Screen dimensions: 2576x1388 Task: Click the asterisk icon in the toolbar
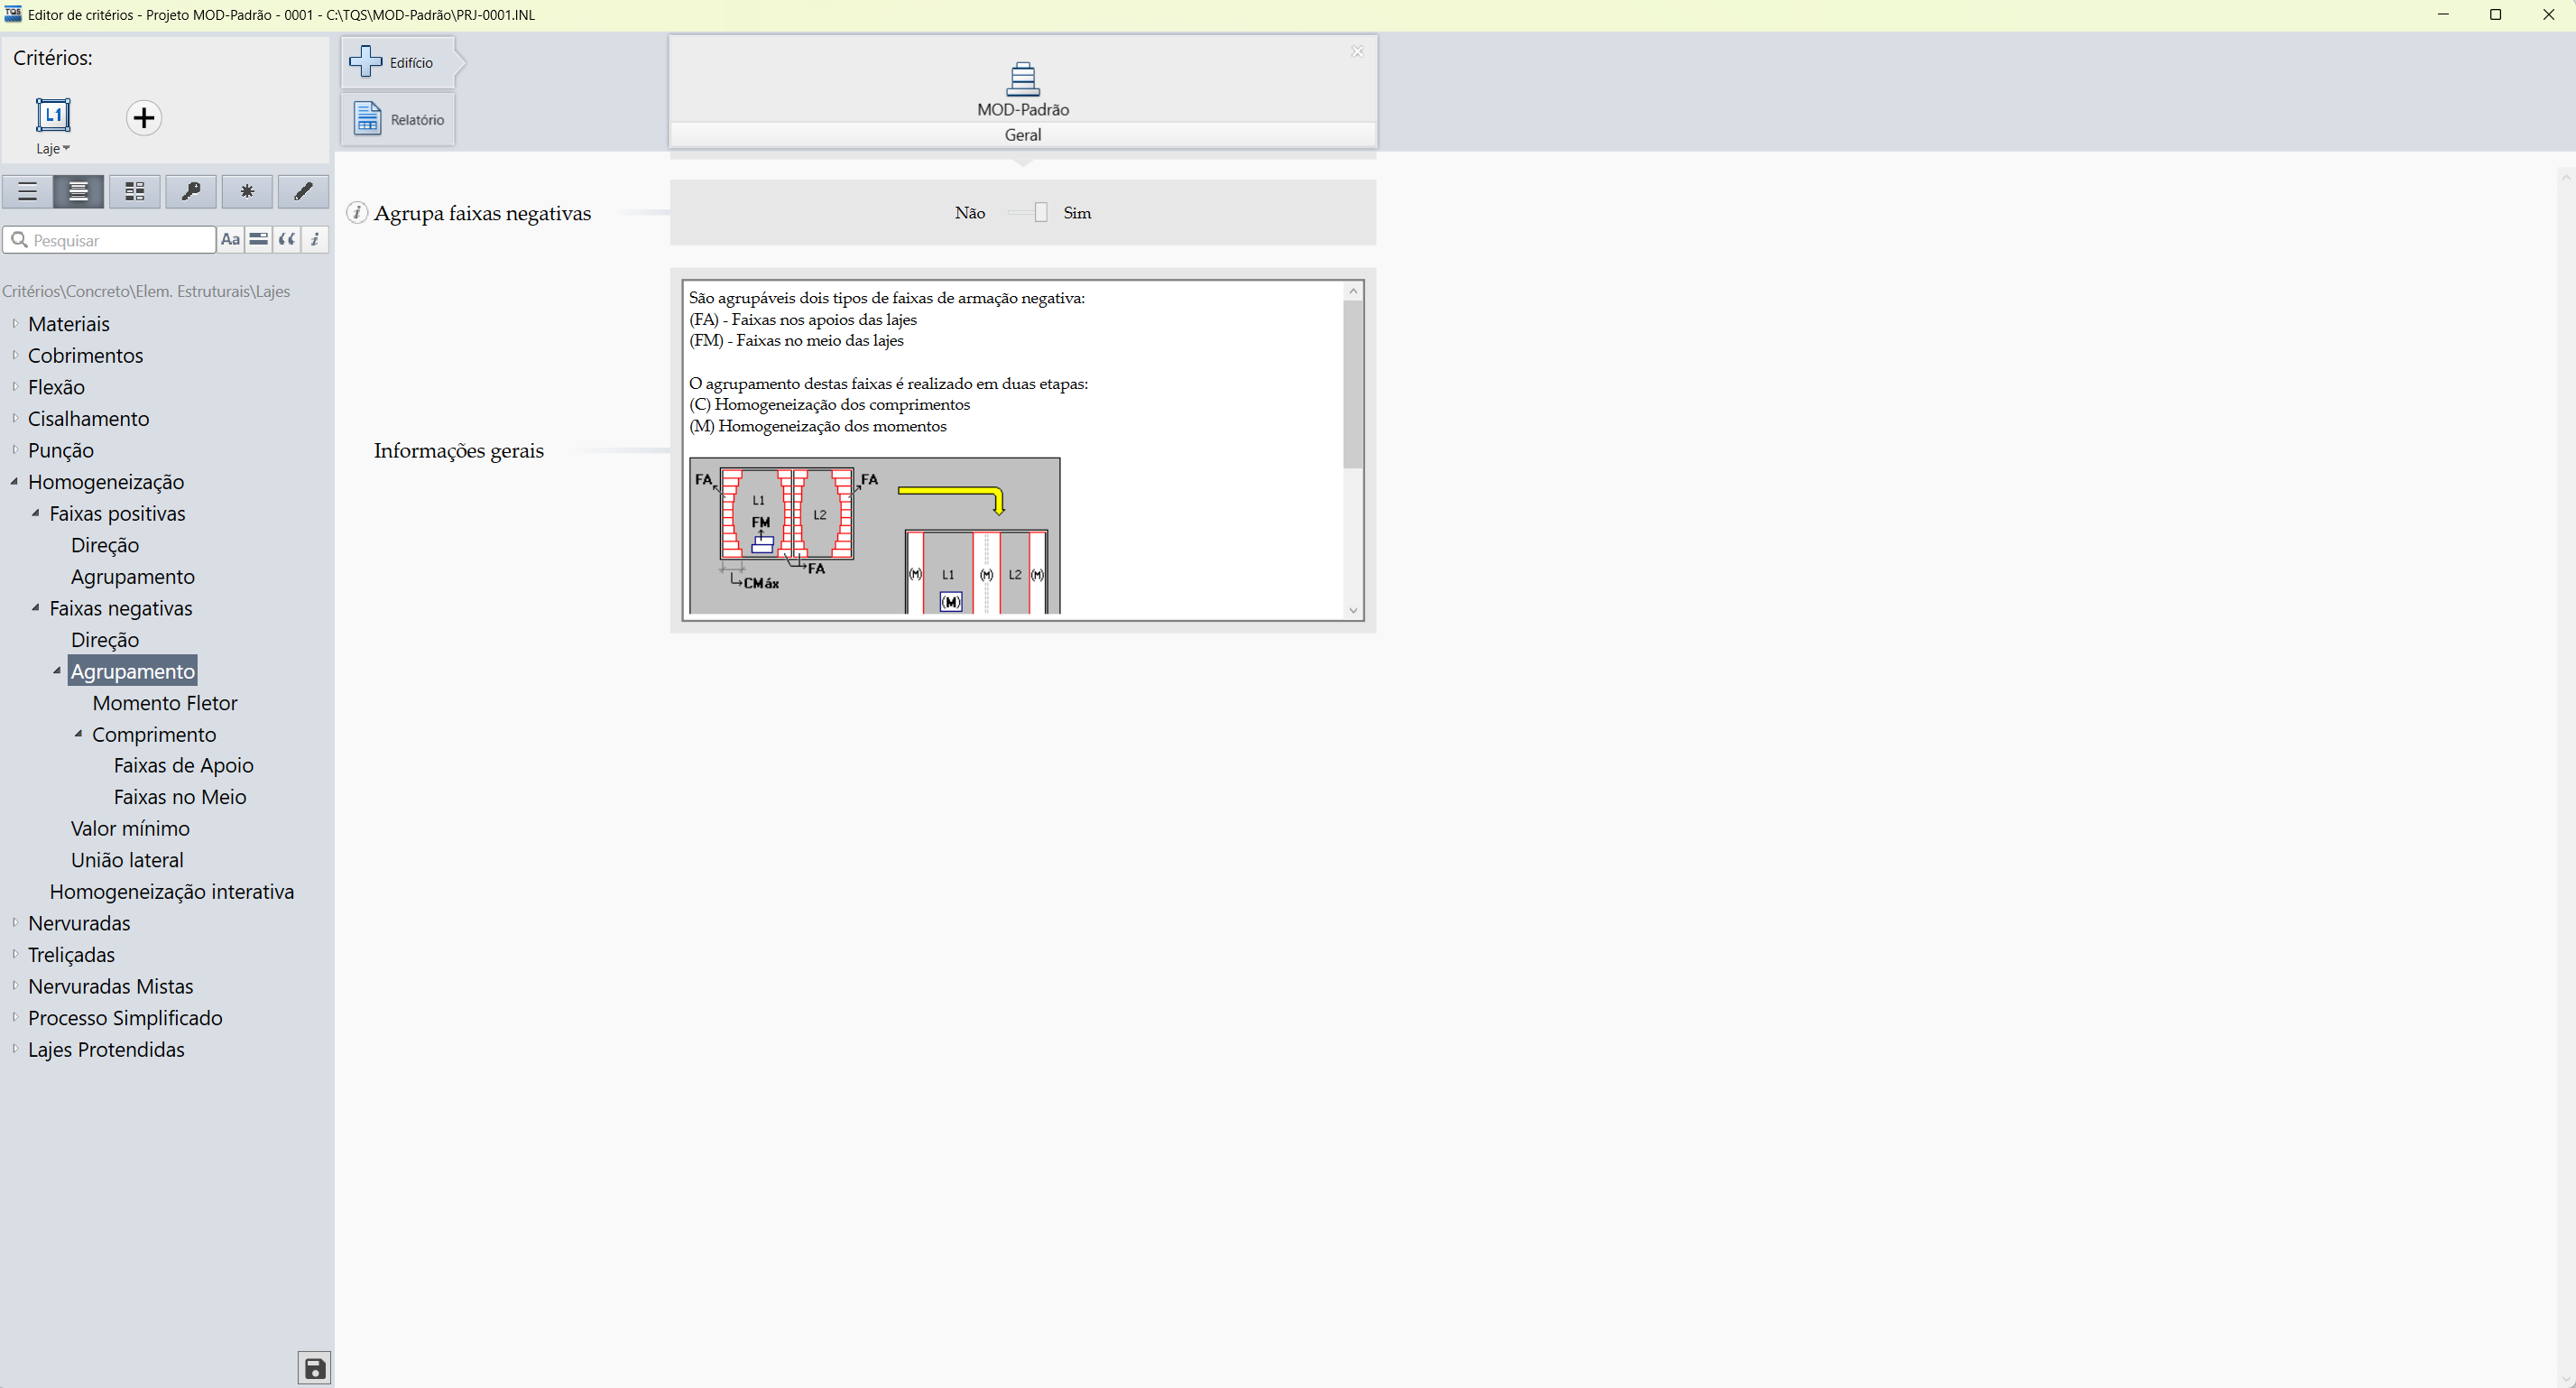[247, 191]
